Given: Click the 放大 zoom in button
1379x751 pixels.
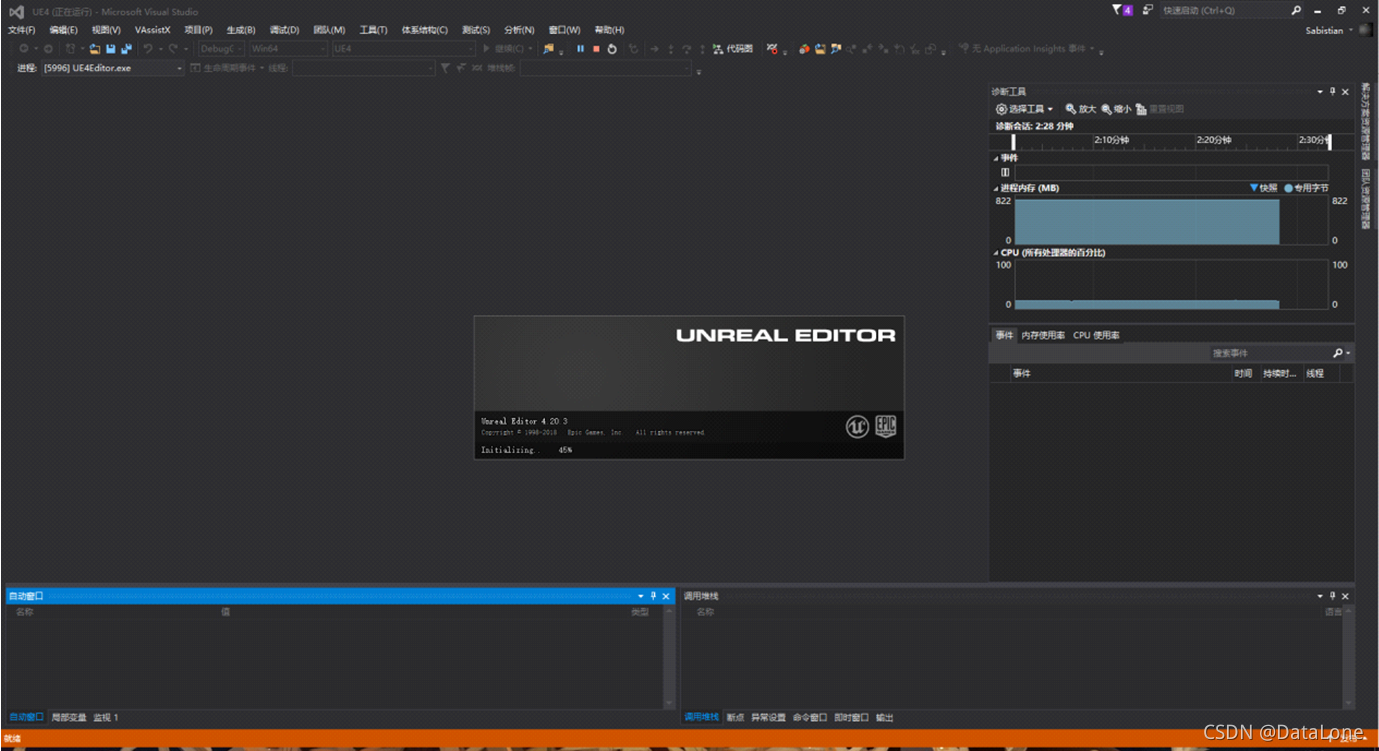Looking at the screenshot, I should (1081, 109).
